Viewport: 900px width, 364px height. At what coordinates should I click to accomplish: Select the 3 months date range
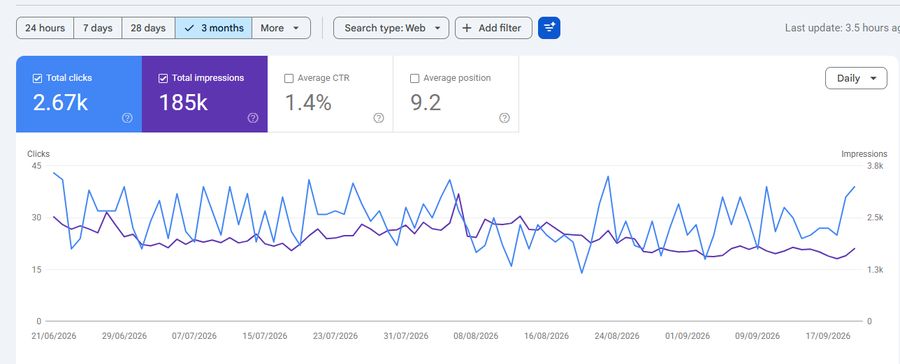point(214,28)
